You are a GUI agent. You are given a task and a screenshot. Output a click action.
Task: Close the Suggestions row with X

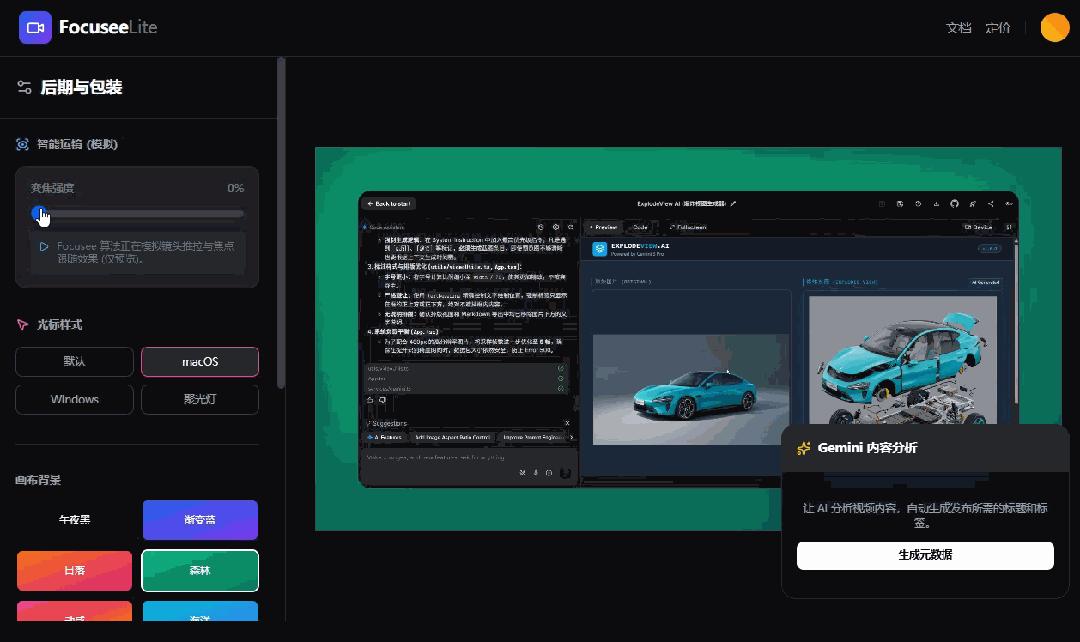[x=568, y=423]
